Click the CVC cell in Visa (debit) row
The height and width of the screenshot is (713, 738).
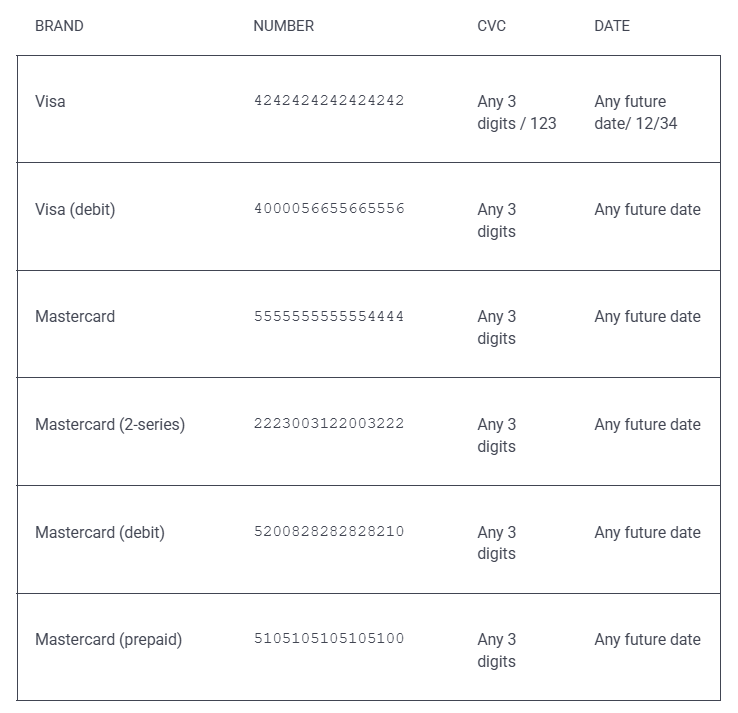pos(496,220)
